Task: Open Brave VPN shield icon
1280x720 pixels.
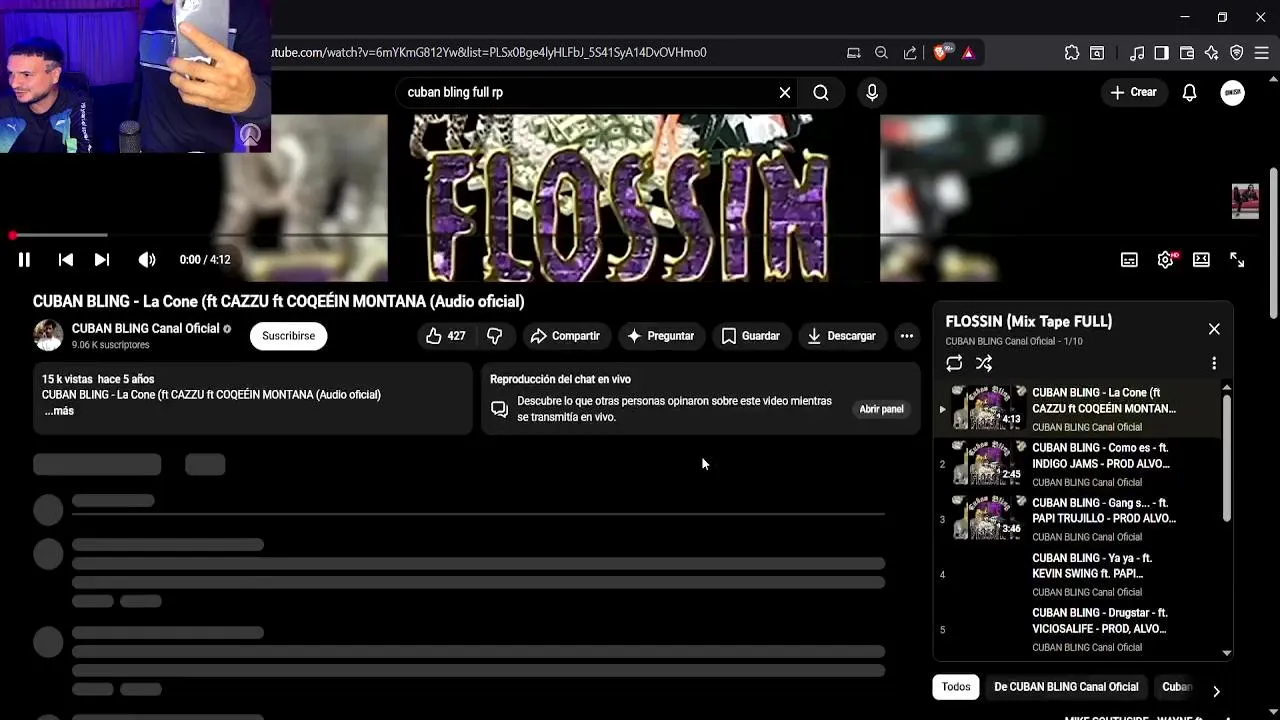Action: pyautogui.click(x=1237, y=53)
